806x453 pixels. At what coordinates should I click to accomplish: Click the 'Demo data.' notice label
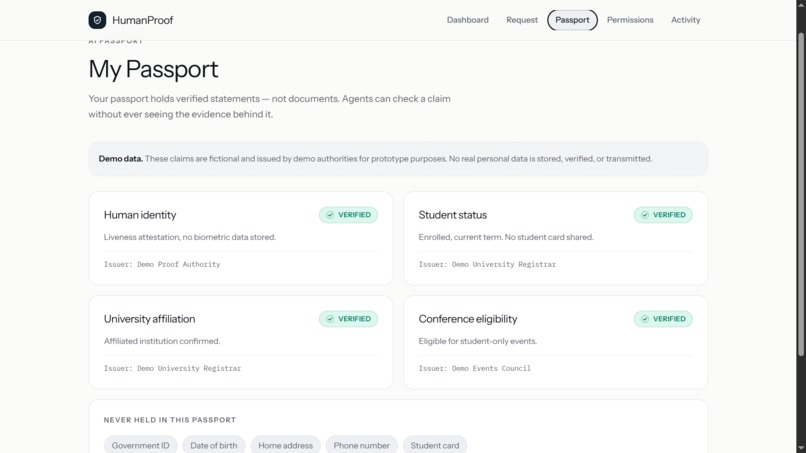click(x=120, y=159)
